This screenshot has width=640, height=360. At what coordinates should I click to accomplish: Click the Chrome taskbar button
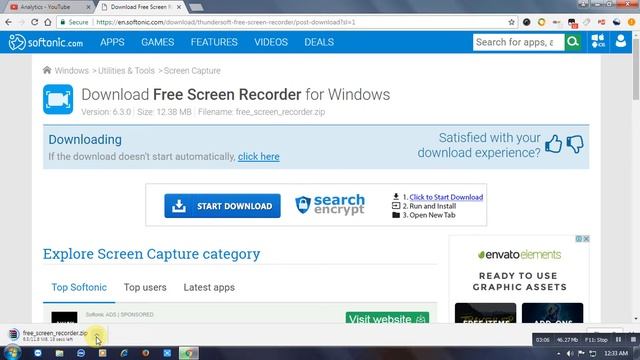[x=189, y=353]
